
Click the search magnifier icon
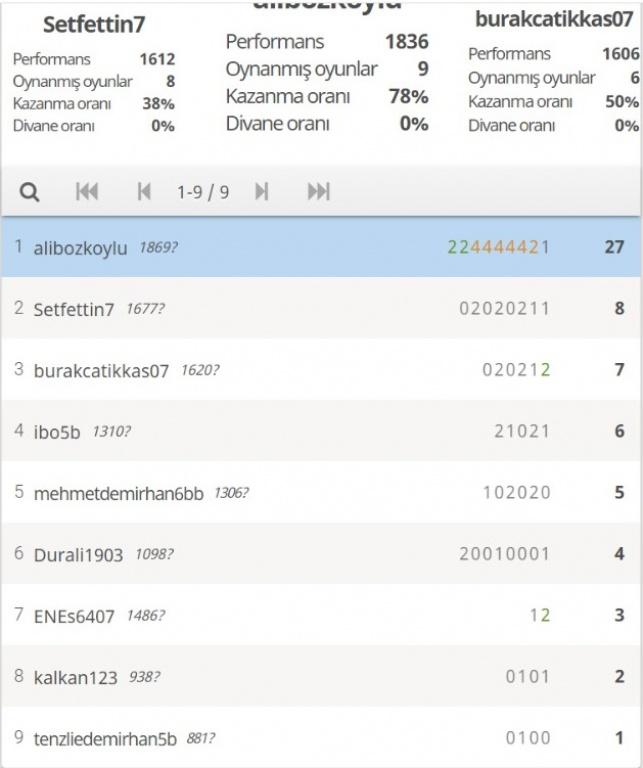click(x=30, y=192)
